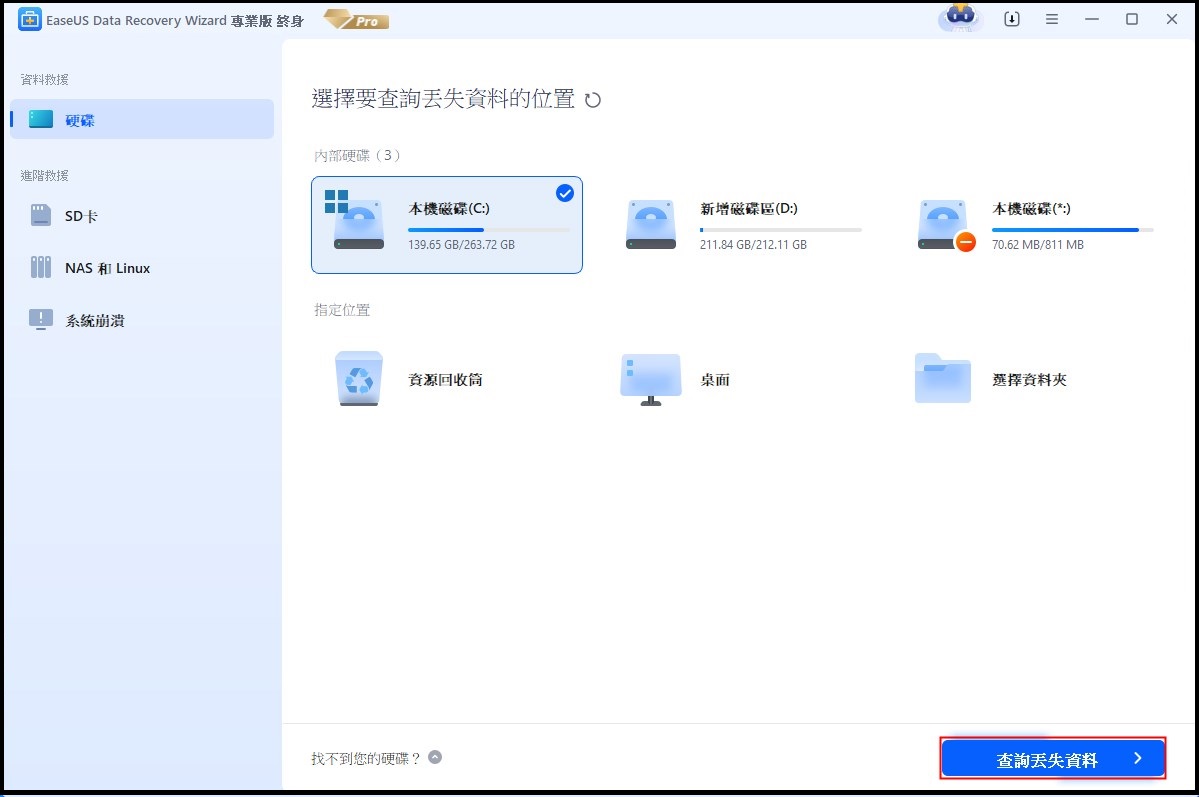
Task: Click the C: drive capacity bar
Action: tap(488, 231)
